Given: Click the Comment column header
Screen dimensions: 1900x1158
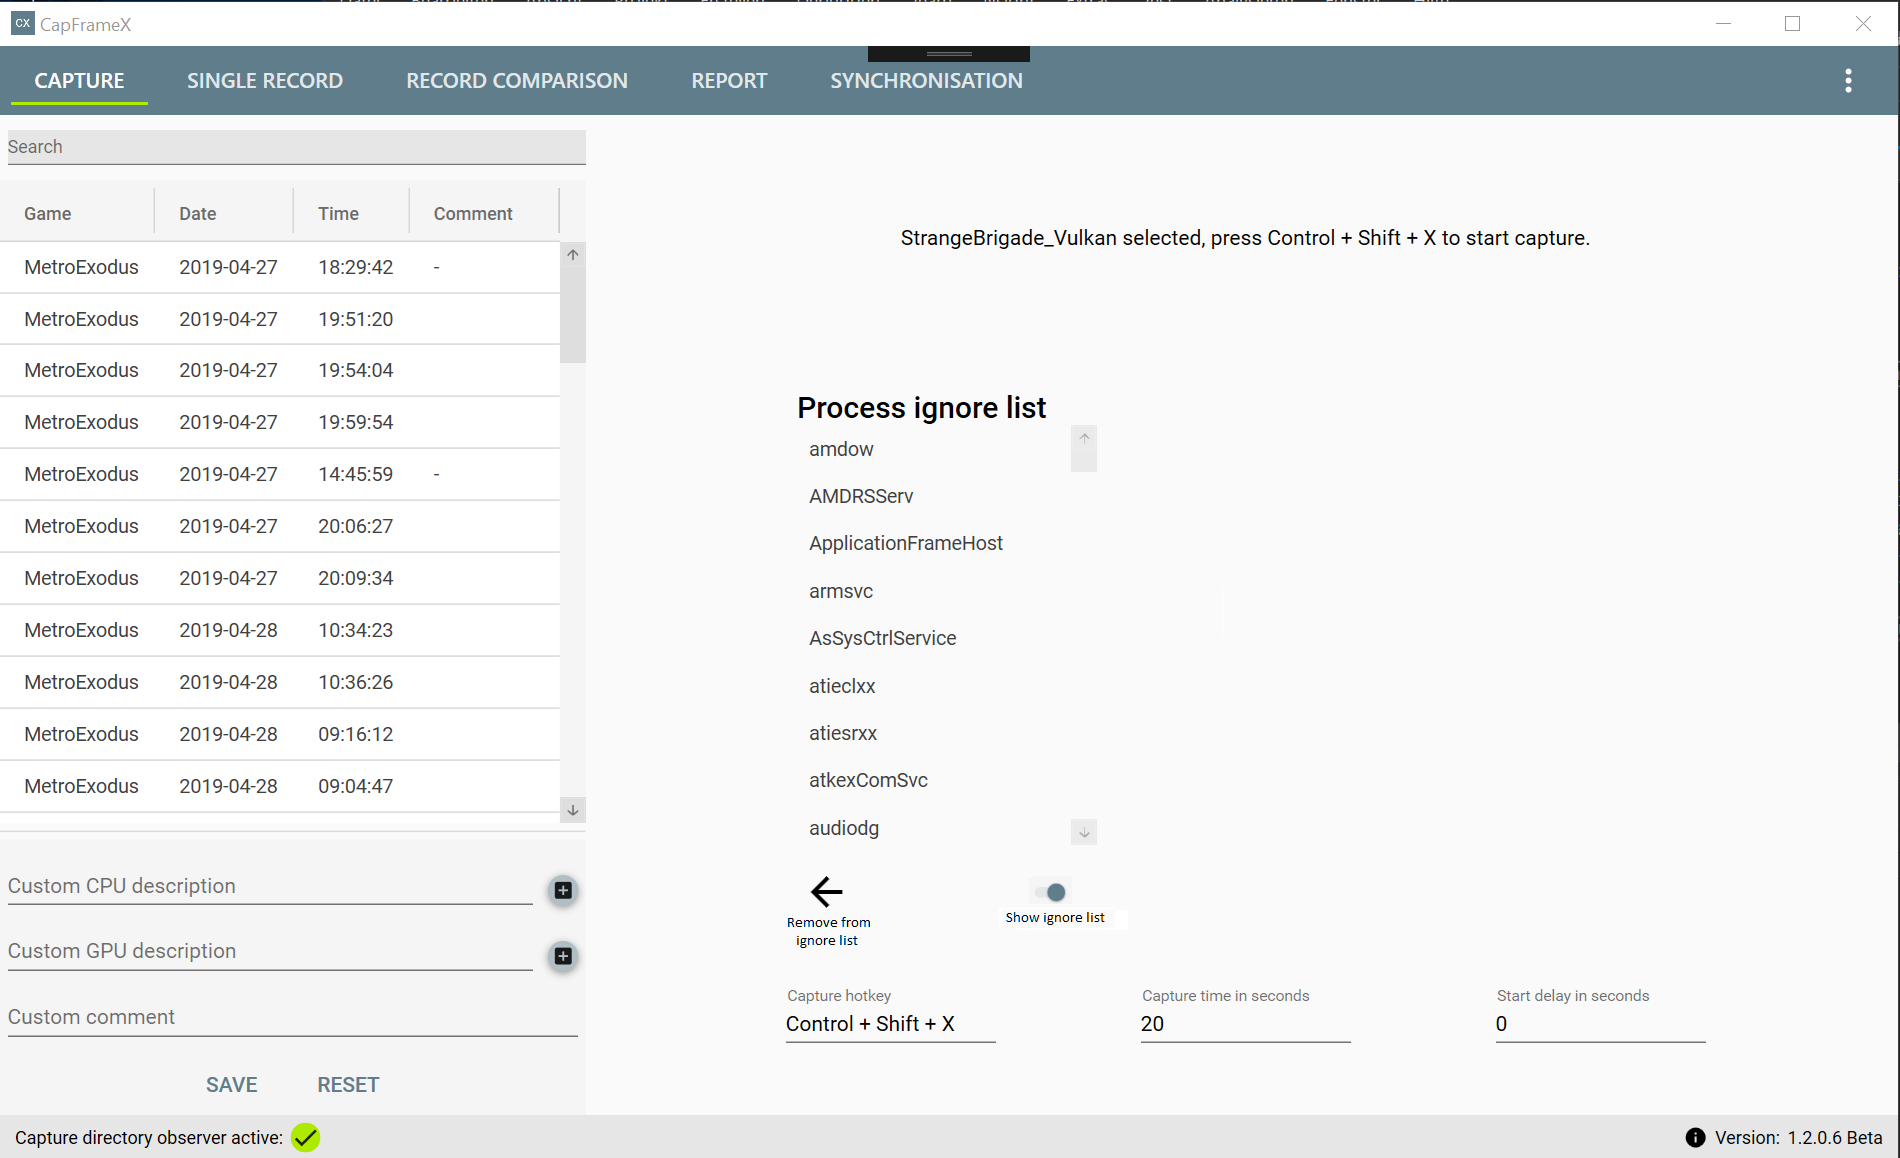Looking at the screenshot, I should pyautogui.click(x=485, y=213).
